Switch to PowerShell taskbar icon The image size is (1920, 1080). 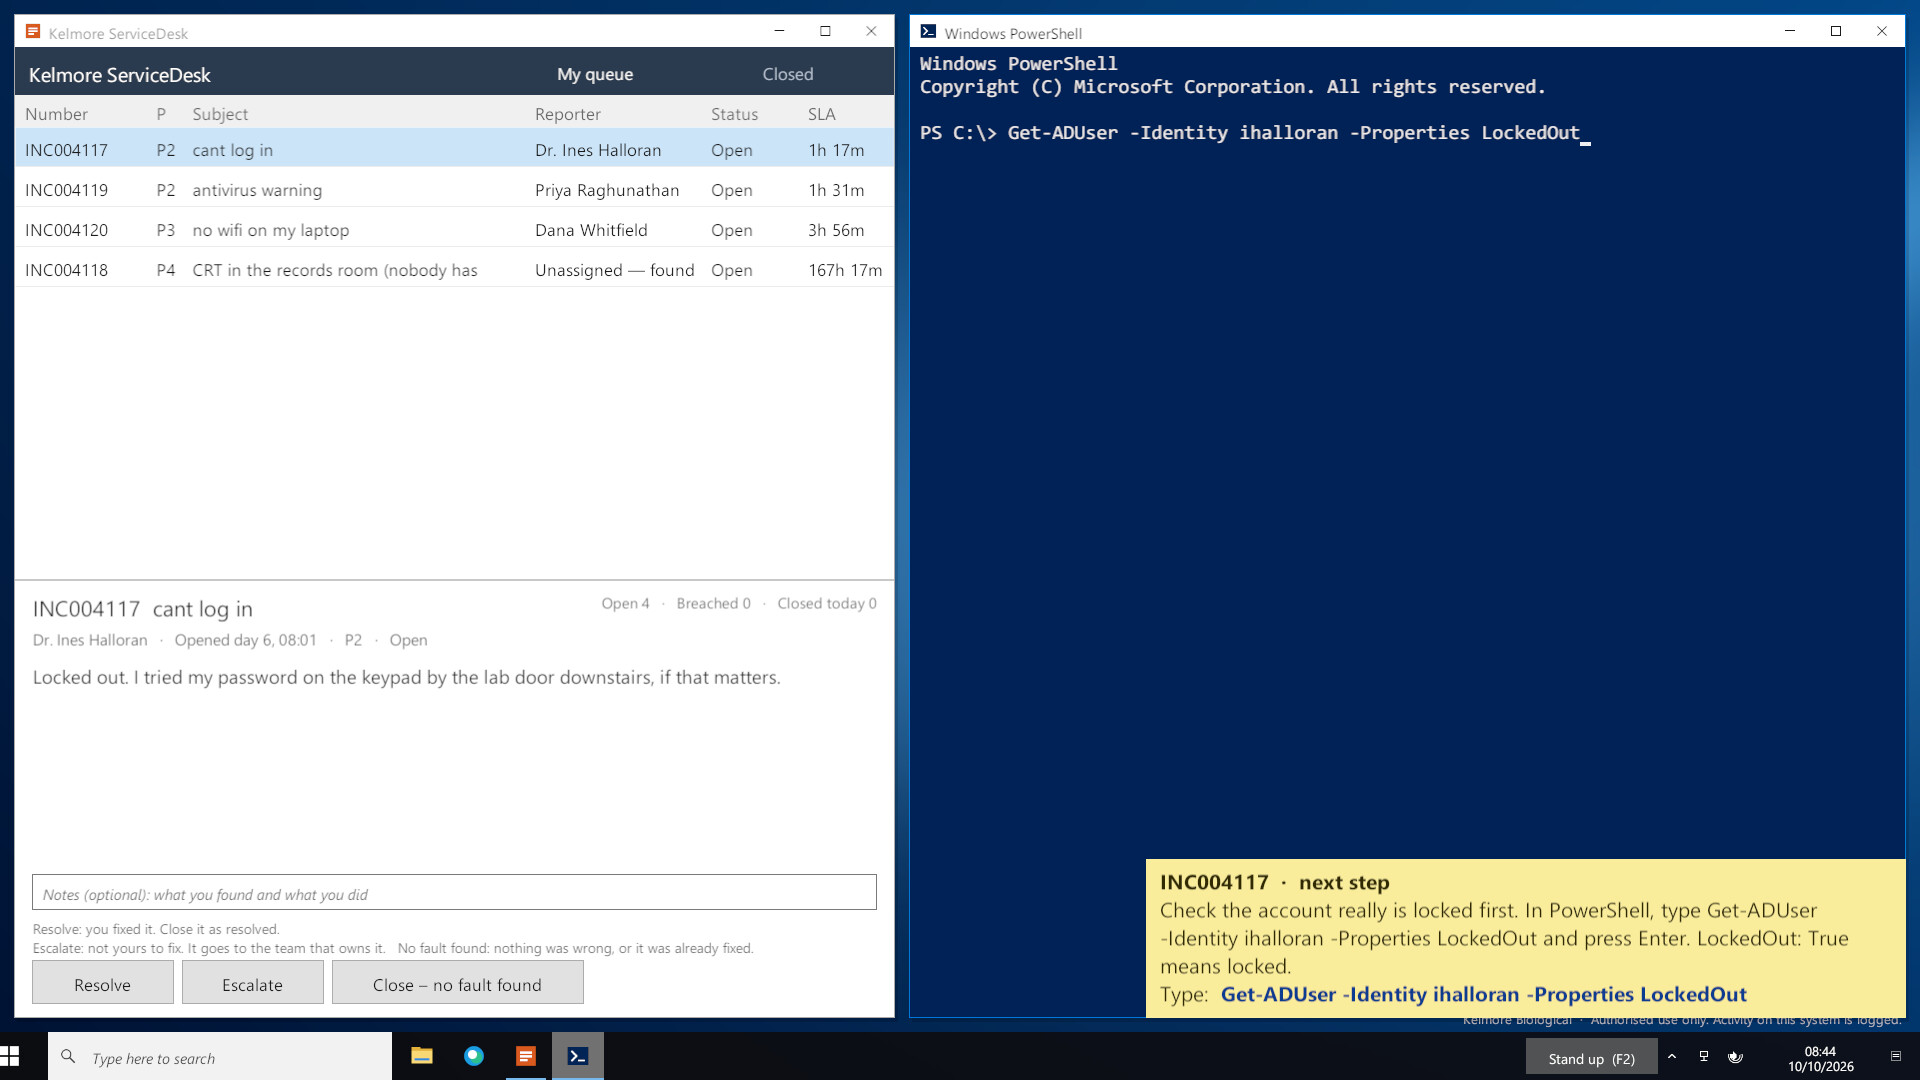578,1056
